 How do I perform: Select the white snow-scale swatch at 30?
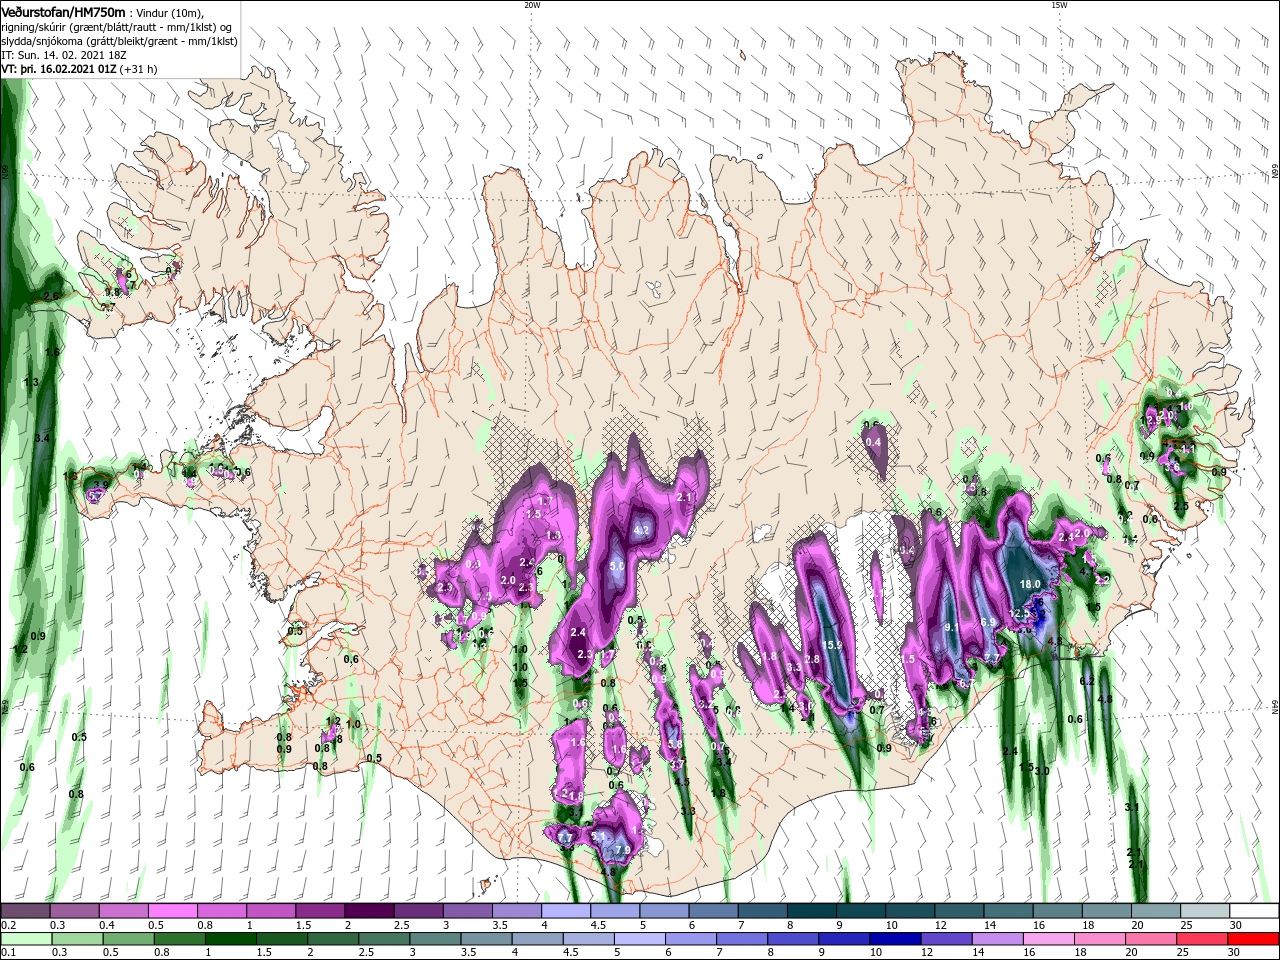coord(1254,911)
